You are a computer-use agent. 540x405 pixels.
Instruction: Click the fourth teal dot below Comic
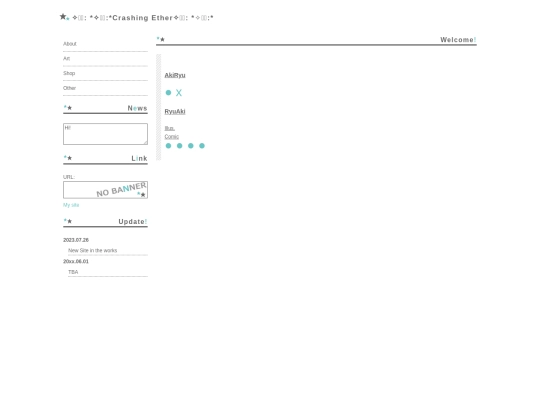pos(202,146)
